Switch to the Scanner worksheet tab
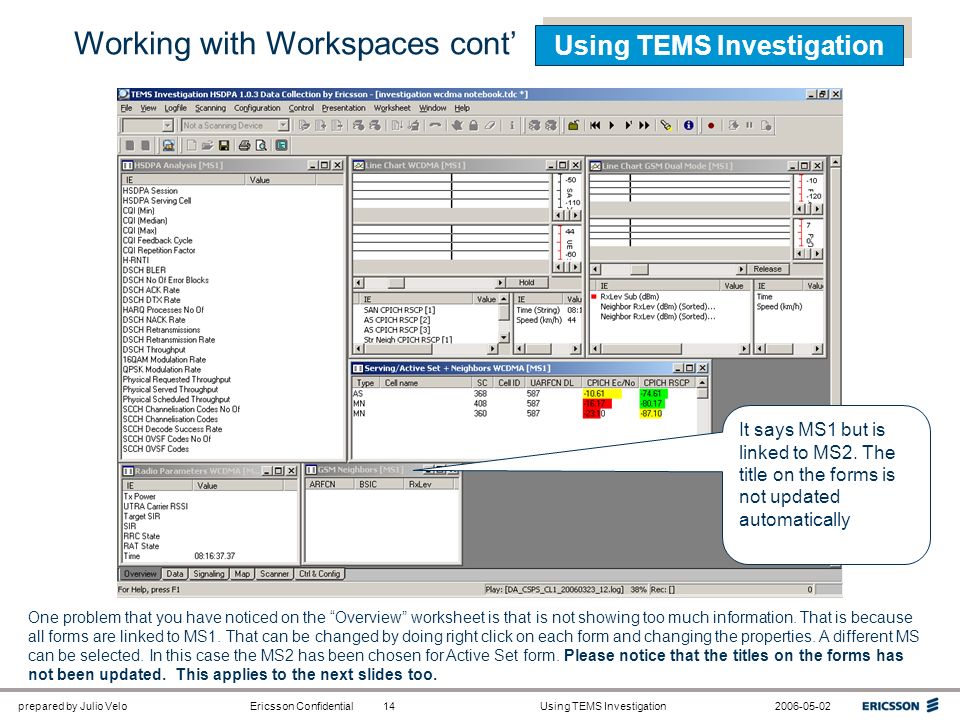 tap(274, 574)
